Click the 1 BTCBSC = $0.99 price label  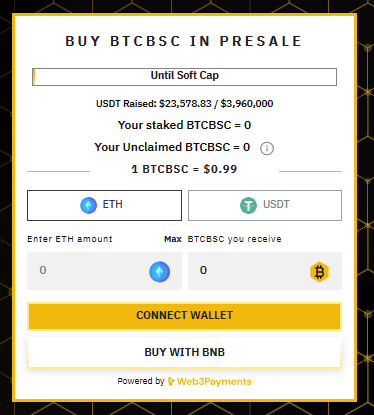[184, 169]
